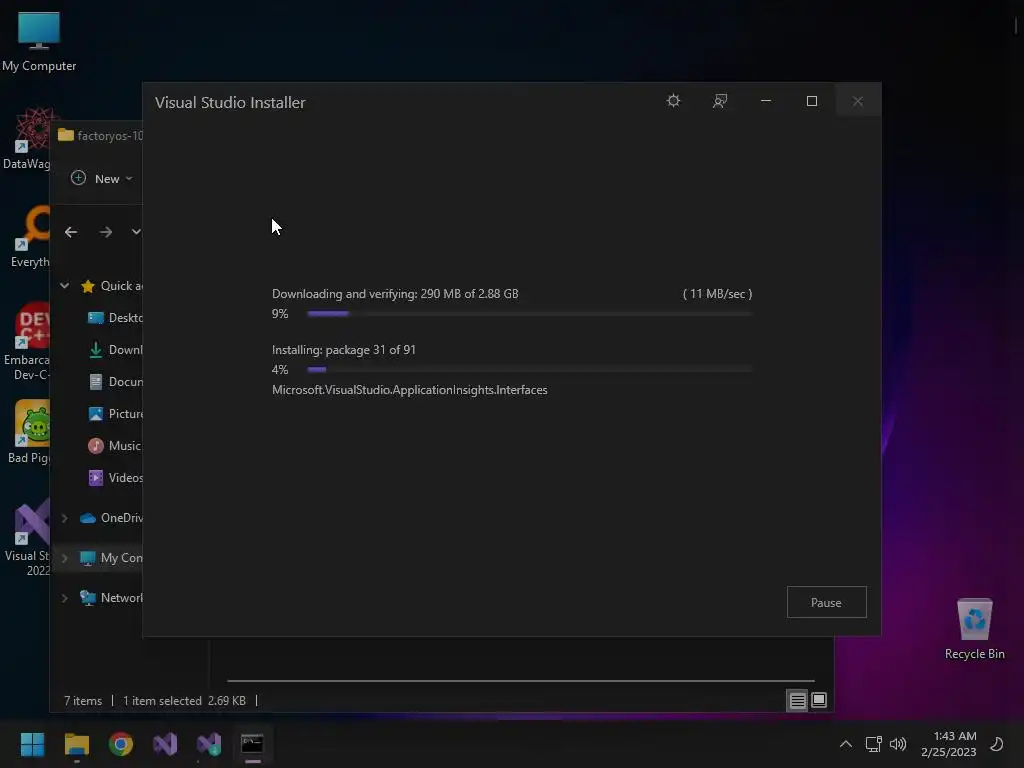Open File Explorer from the taskbar

pyautogui.click(x=76, y=744)
